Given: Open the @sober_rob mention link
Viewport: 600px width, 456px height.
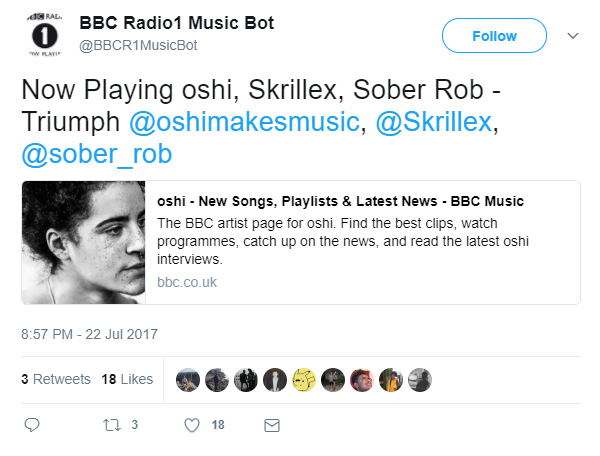Looking at the screenshot, I should 97,153.
